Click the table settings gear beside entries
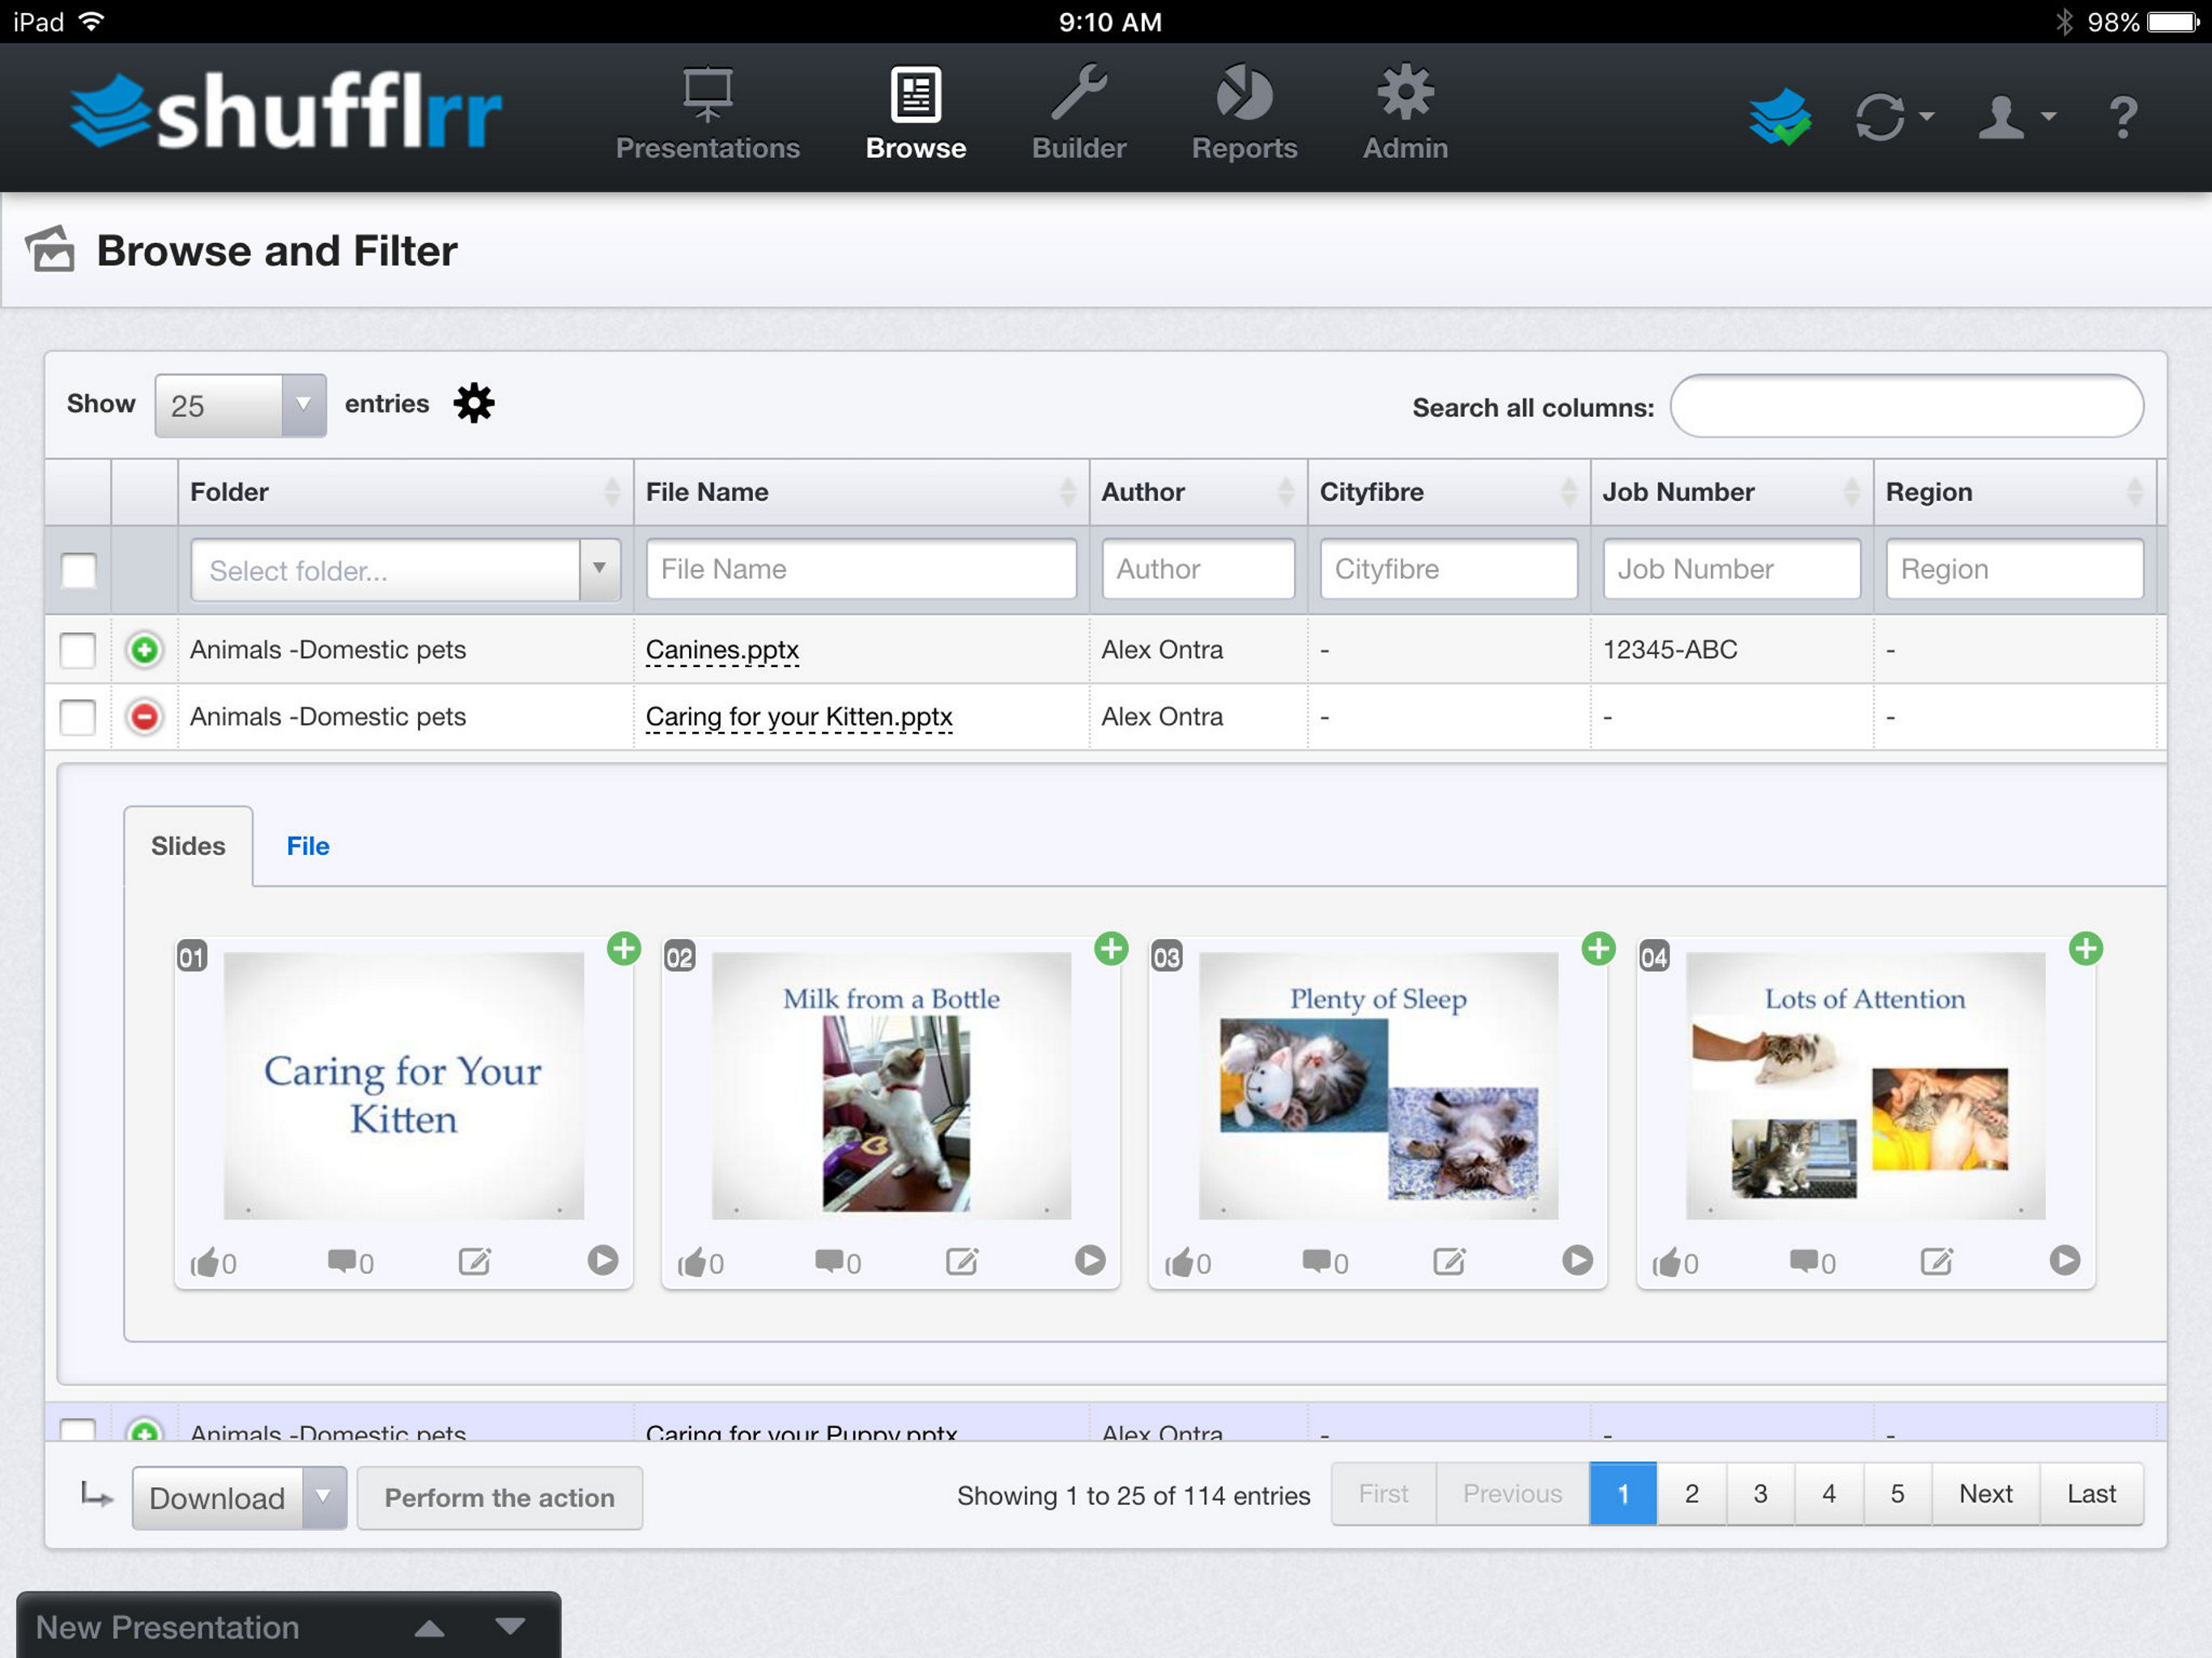The image size is (2212, 1658). pos(474,403)
